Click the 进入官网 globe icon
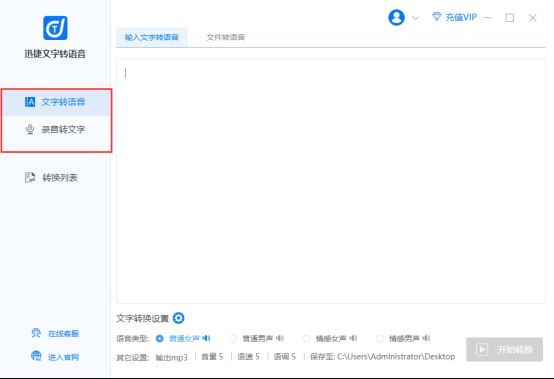This screenshot has height=379, width=554. pyautogui.click(x=36, y=356)
